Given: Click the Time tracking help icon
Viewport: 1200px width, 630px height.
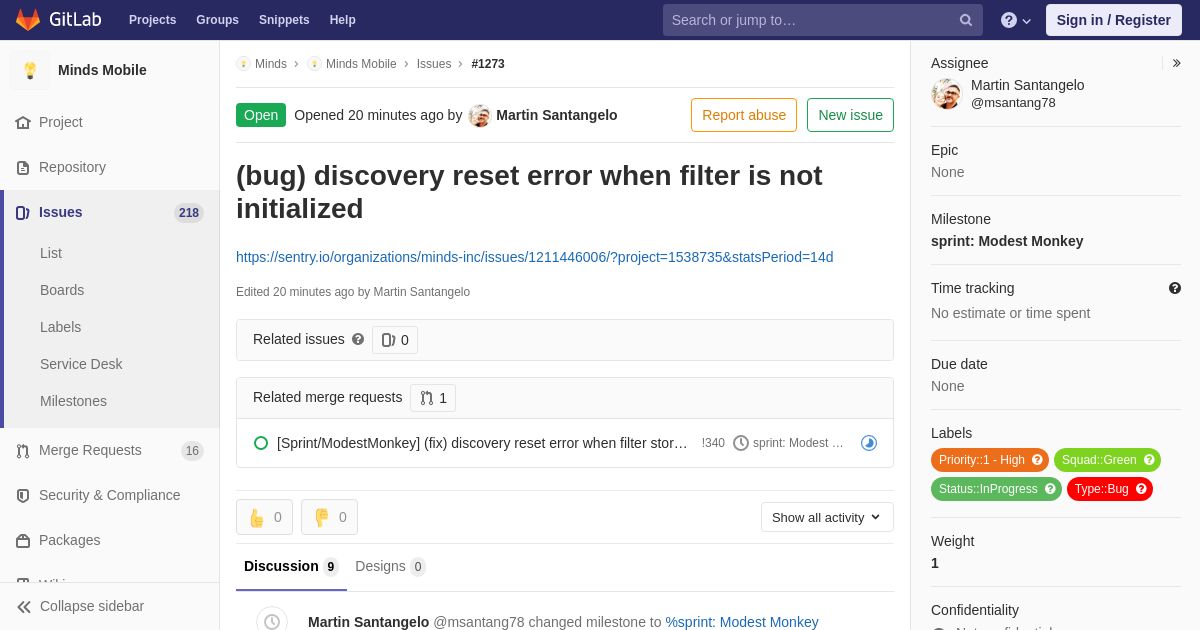Looking at the screenshot, I should (1175, 288).
